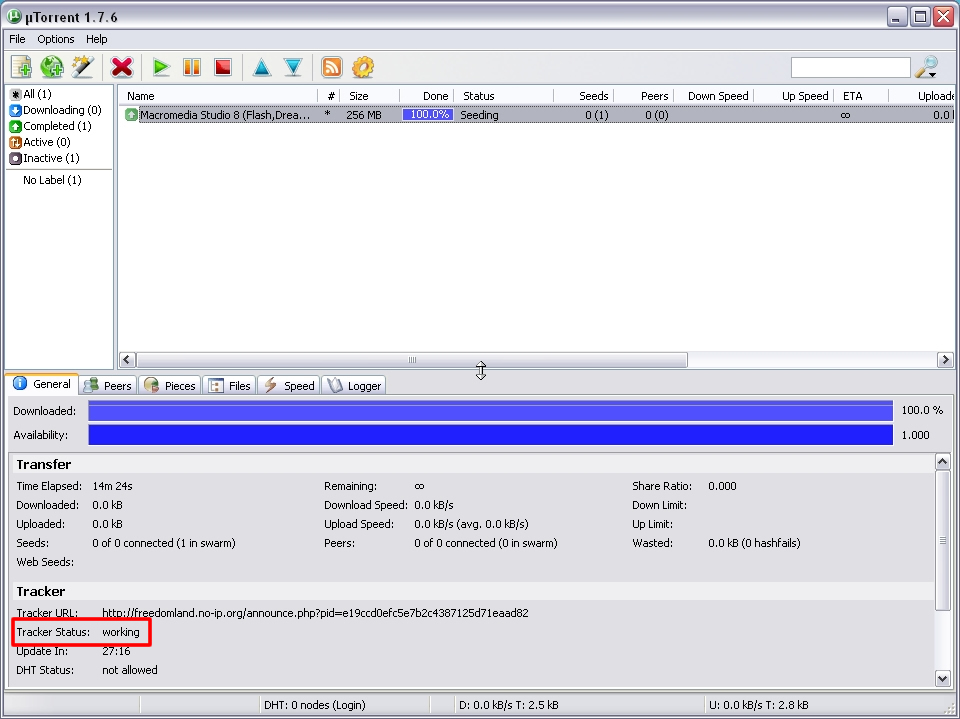The width and height of the screenshot is (960, 719).
Task: Click Add Torrent from URL icon
Action: [x=51, y=67]
